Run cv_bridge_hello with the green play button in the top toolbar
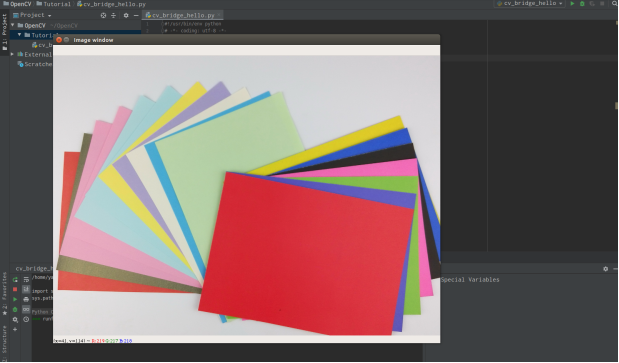Image resolution: width=619 pixels, height=363 pixels. point(572,4)
